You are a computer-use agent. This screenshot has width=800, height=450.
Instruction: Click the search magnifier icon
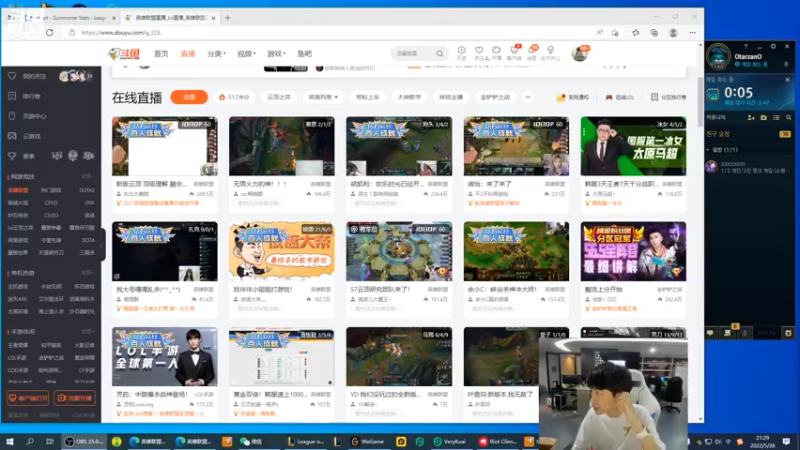(x=440, y=54)
